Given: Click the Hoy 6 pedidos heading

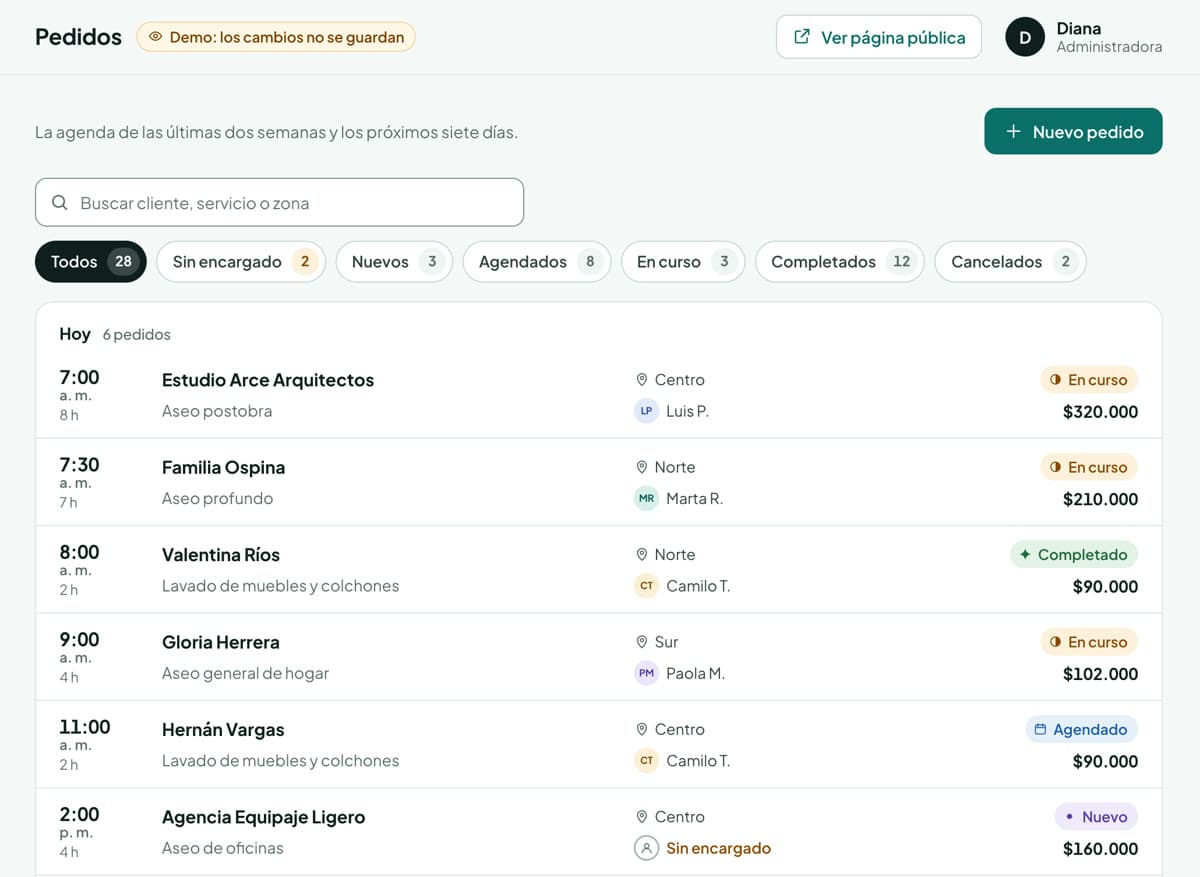Looking at the screenshot, I should (x=115, y=334).
